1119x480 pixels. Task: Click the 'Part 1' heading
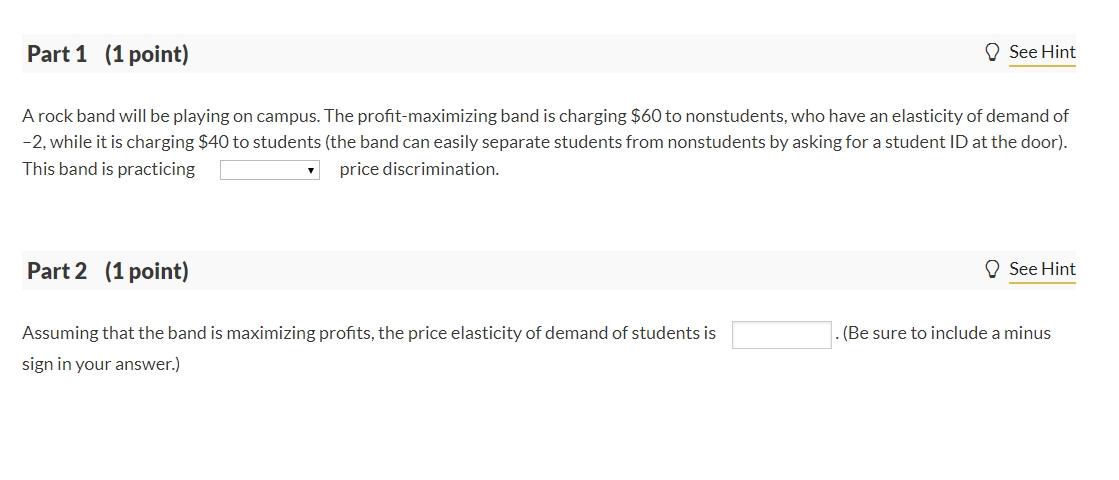pyautogui.click(x=57, y=54)
